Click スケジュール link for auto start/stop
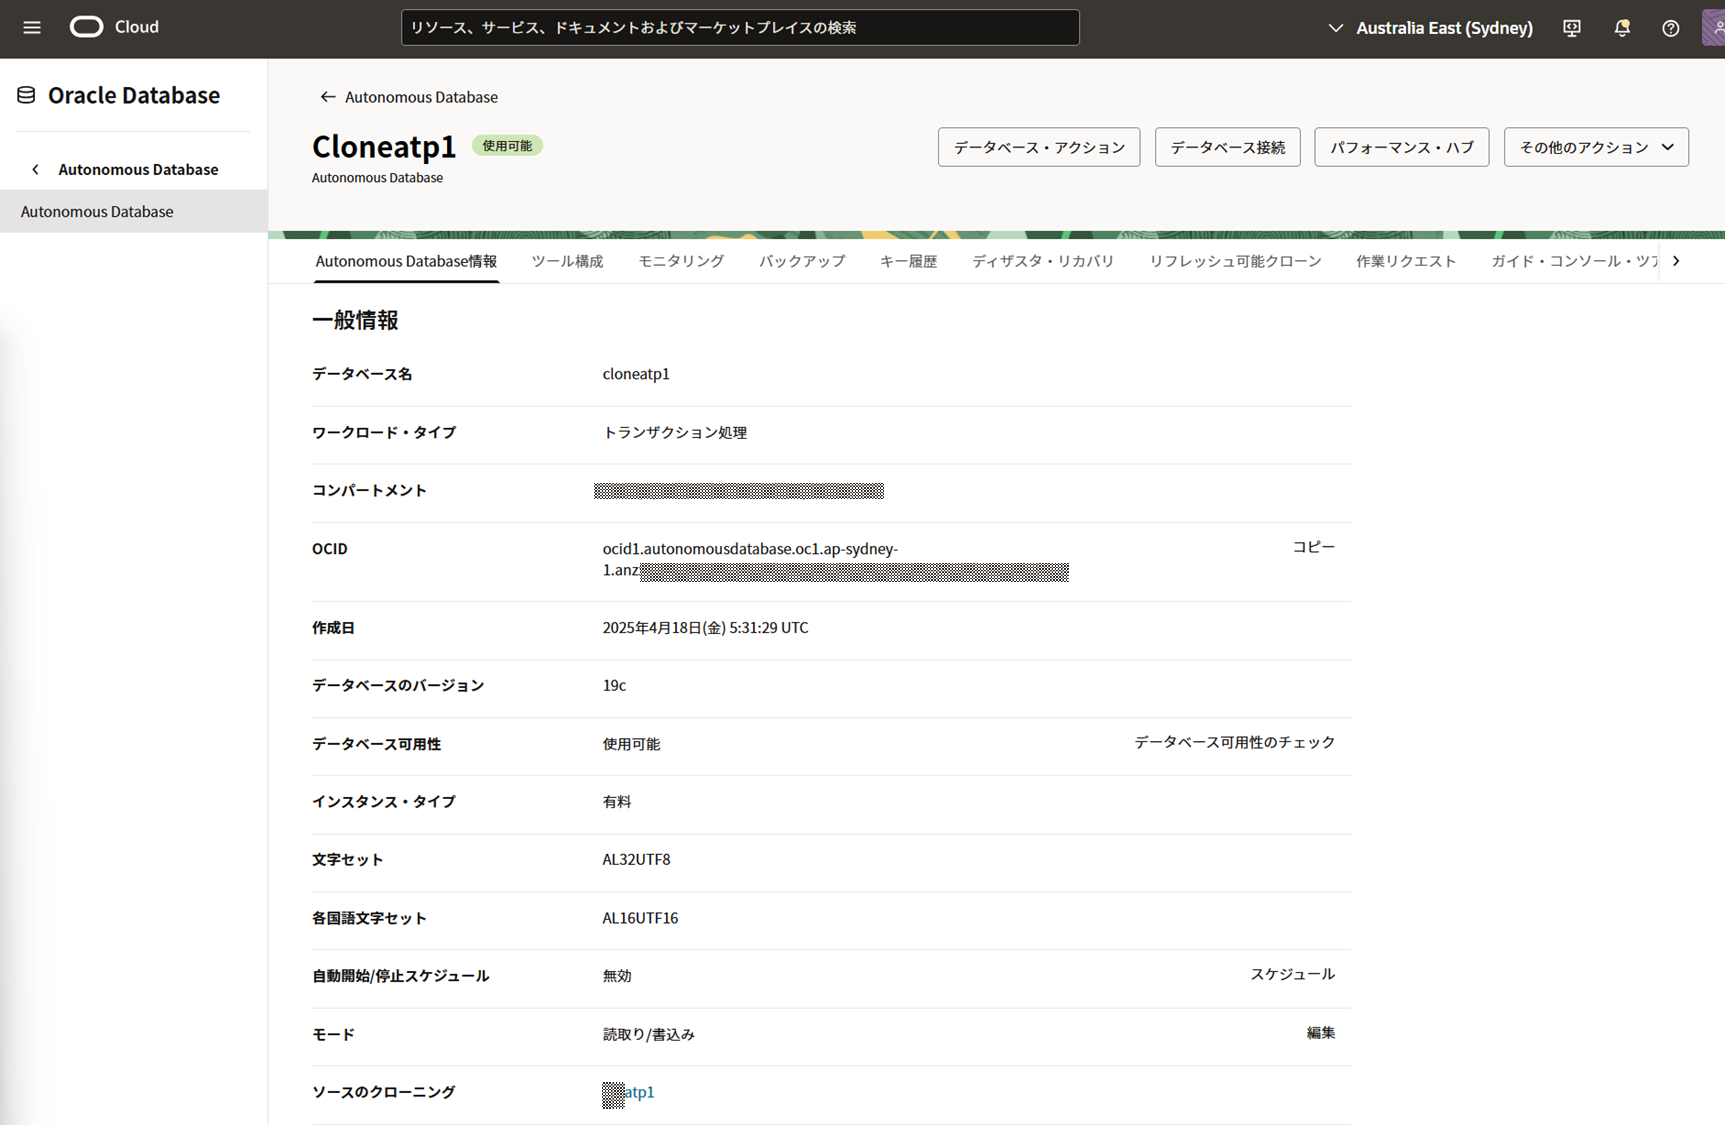The height and width of the screenshot is (1125, 1725). click(x=1292, y=974)
